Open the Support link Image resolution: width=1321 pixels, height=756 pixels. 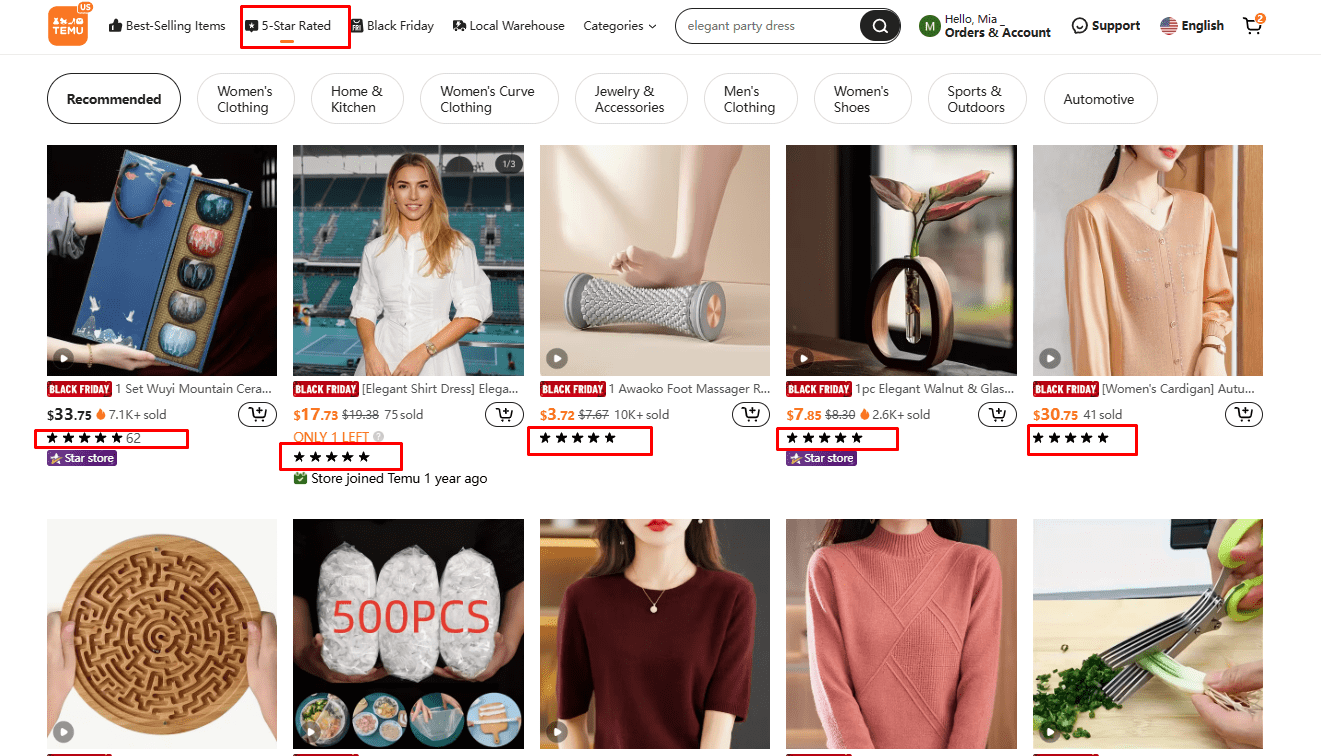point(1105,26)
